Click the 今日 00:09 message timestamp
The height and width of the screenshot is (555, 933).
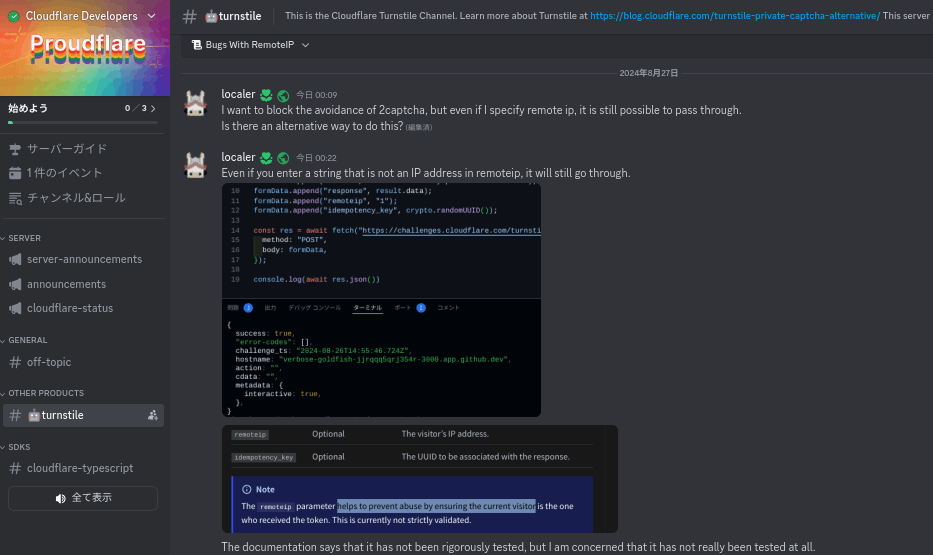(x=317, y=95)
